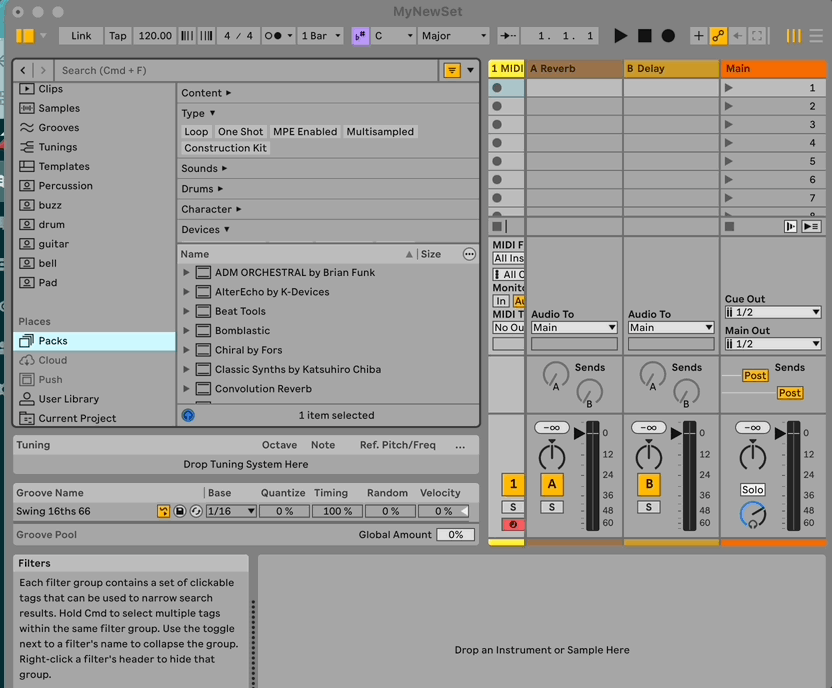Toggle first Post send button on Main
Screen dimensions: 832x688
pos(755,376)
